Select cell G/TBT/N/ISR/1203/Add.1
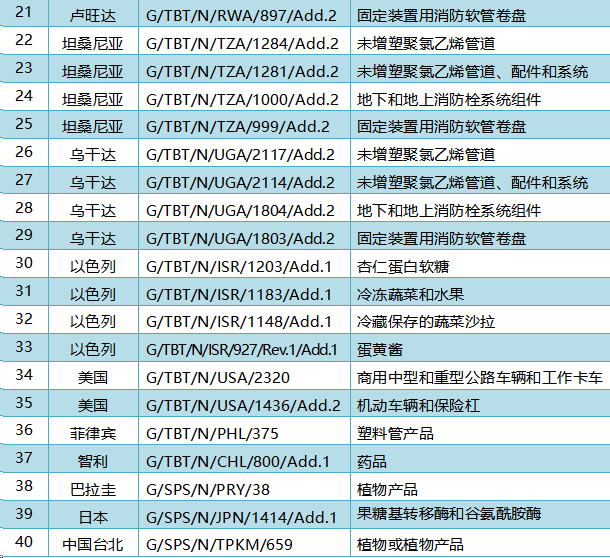The width and height of the screenshot is (610, 558). 244,264
